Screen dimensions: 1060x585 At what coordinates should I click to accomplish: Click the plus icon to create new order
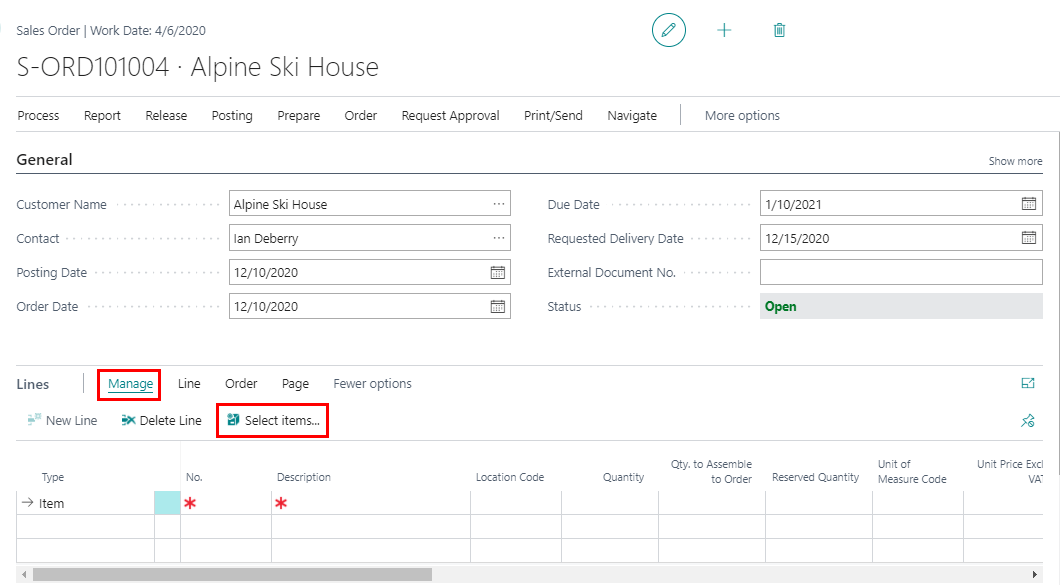pos(724,30)
